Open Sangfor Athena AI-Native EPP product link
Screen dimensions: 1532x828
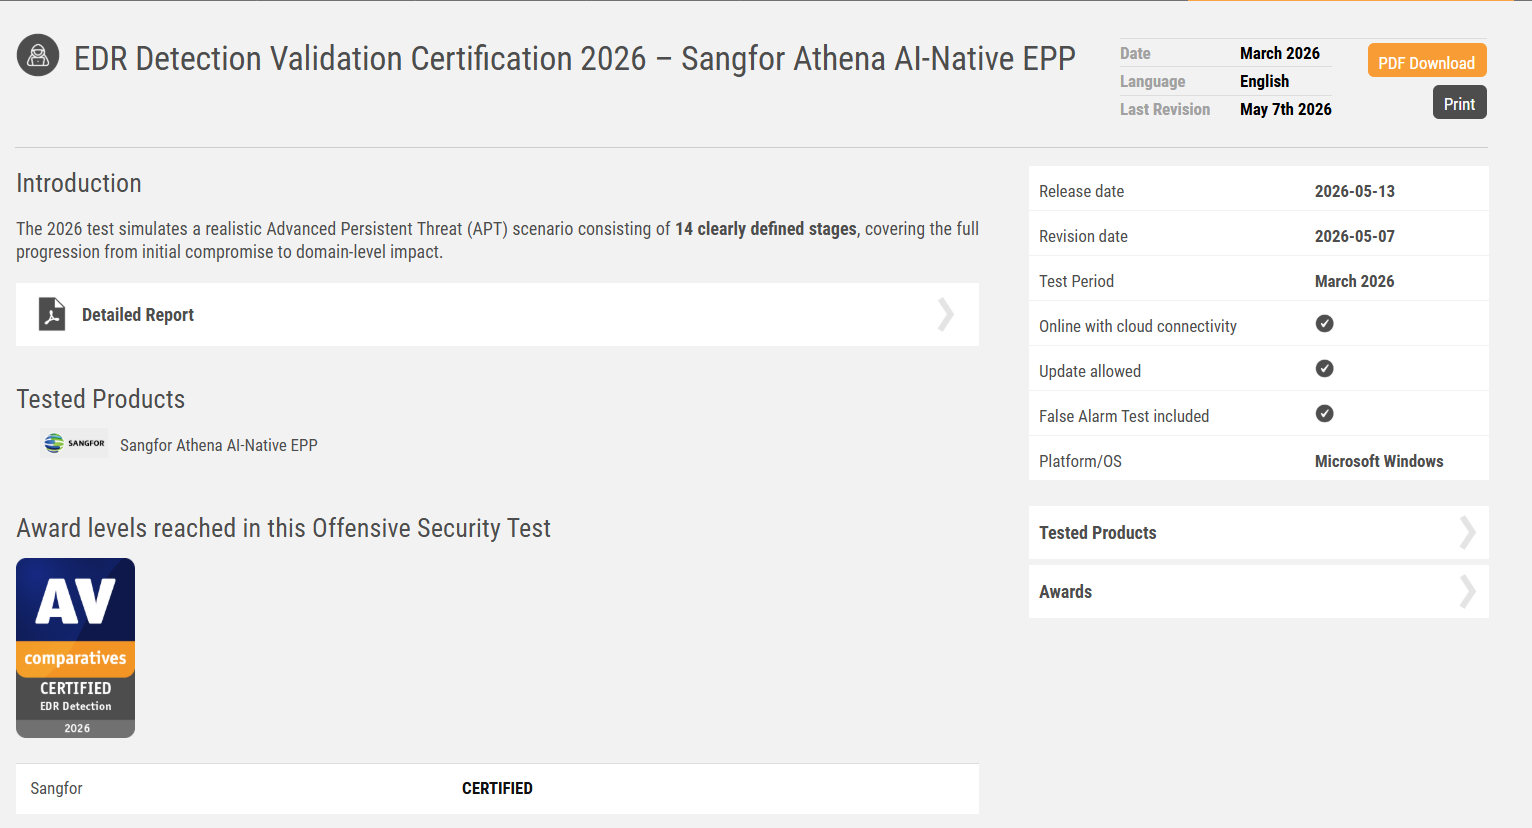click(x=219, y=445)
